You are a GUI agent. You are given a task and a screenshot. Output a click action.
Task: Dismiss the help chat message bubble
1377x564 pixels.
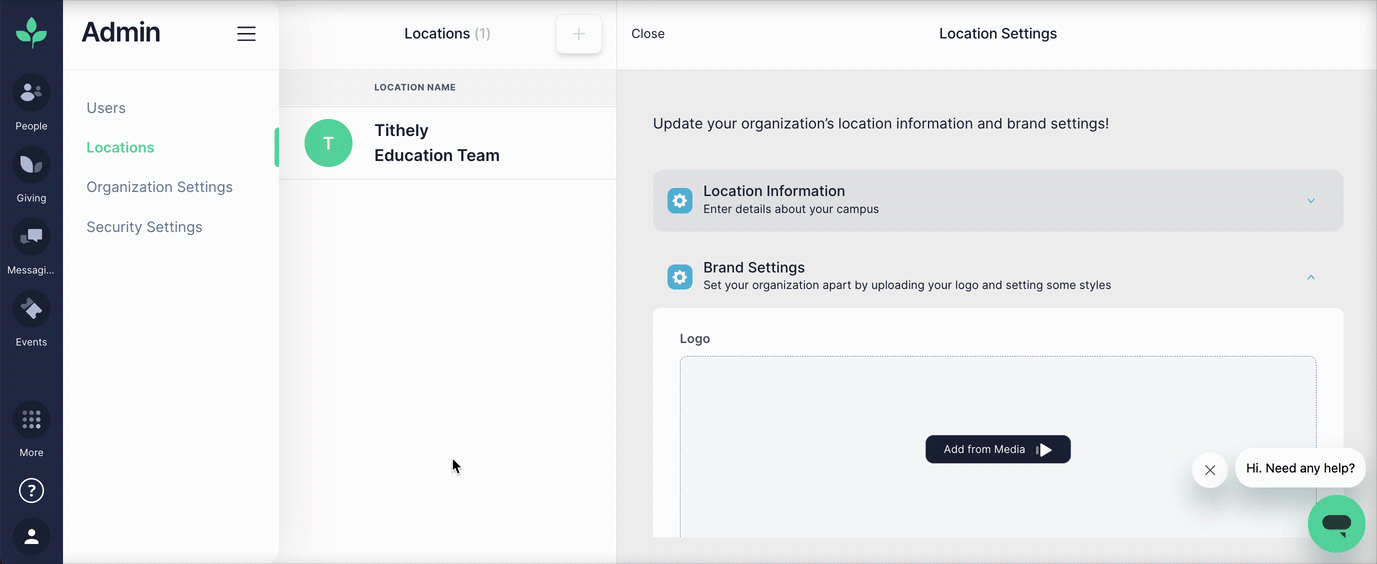coord(1210,469)
